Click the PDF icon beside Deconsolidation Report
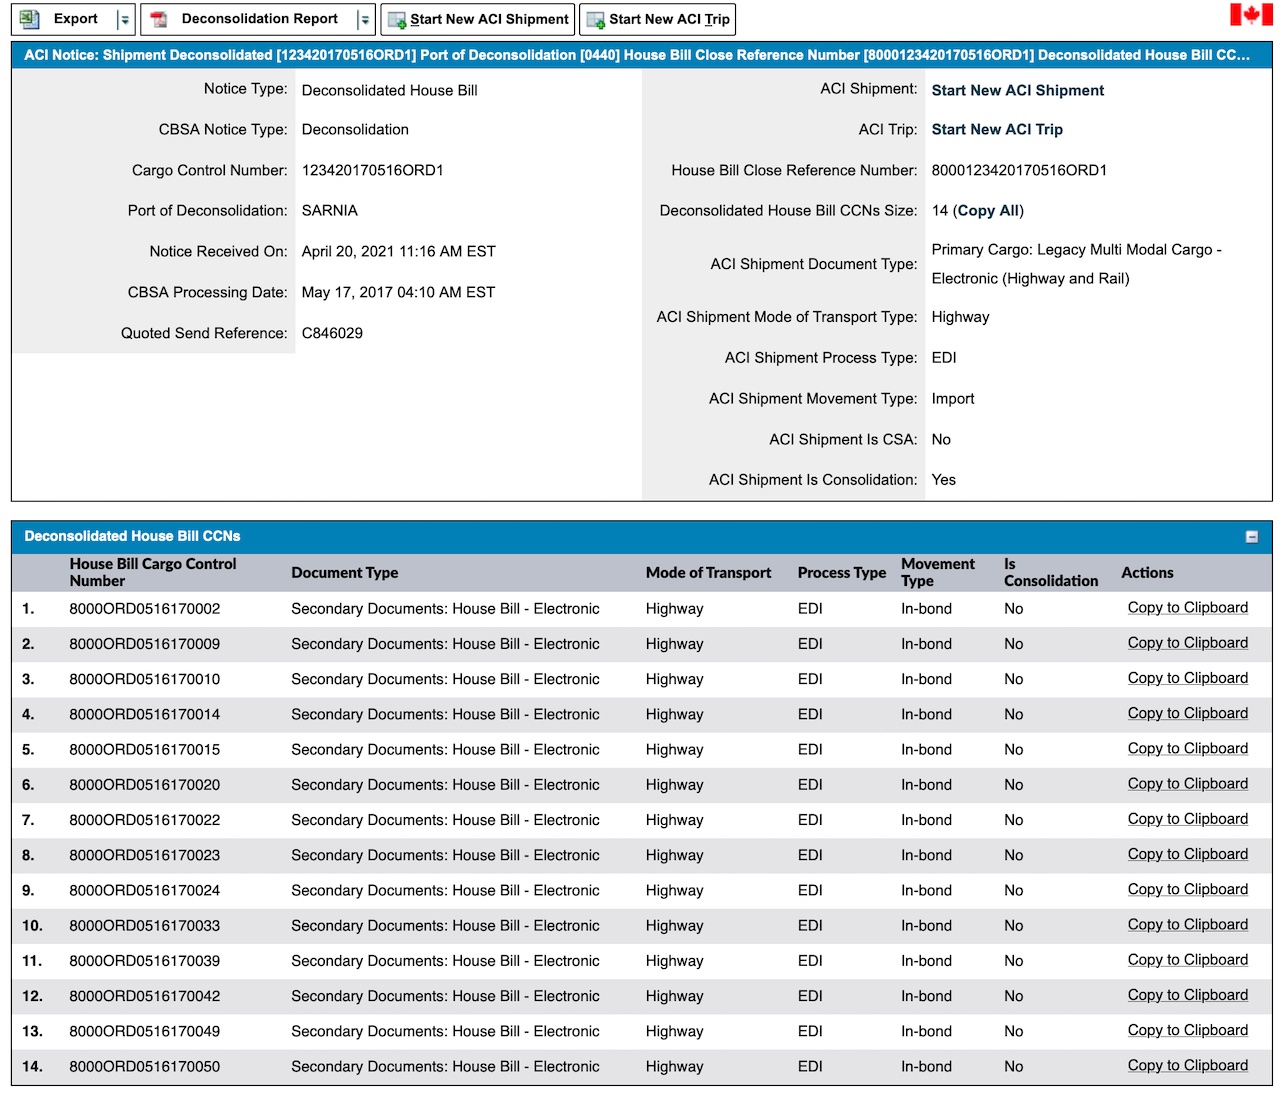The width and height of the screenshot is (1280, 1093). click(158, 18)
